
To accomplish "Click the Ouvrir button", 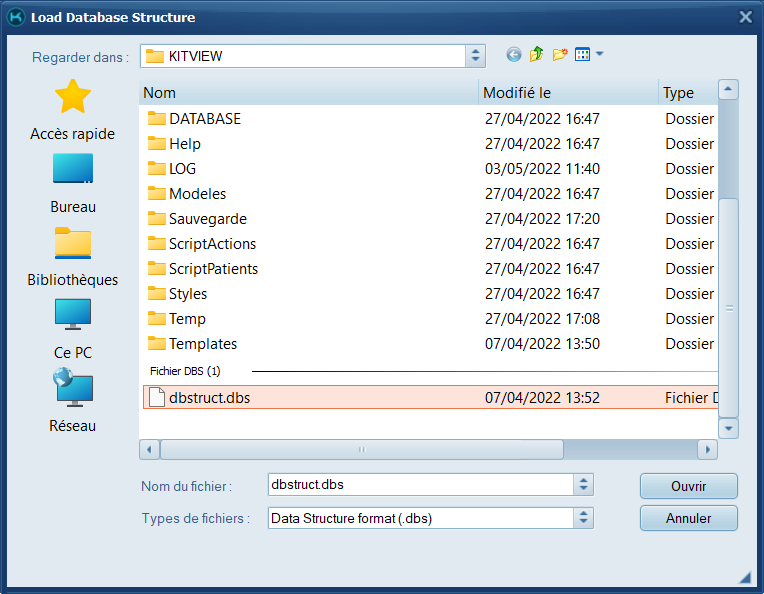I will (x=688, y=486).
